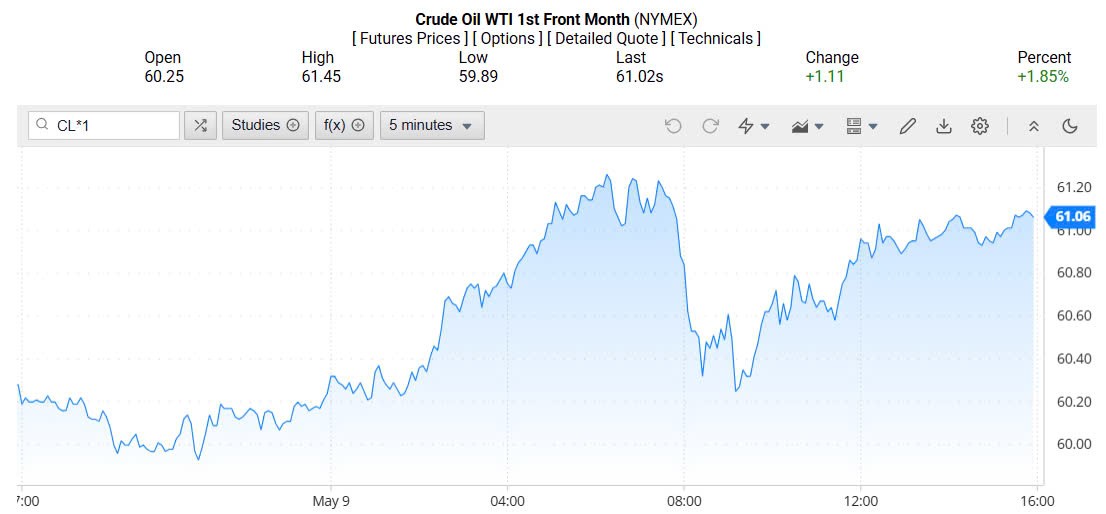Screen dimensions: 1106x514
Task: View the Technicals page
Action: pyautogui.click(x=715, y=38)
